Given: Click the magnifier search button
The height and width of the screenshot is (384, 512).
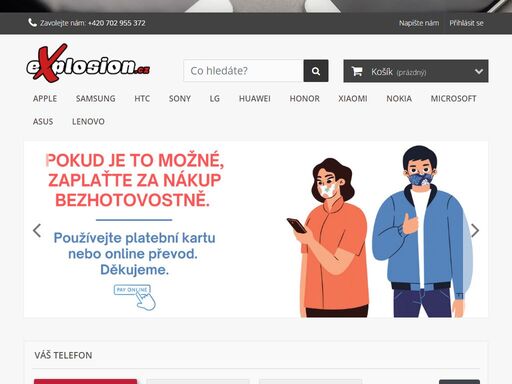Looking at the screenshot, I should click(316, 71).
